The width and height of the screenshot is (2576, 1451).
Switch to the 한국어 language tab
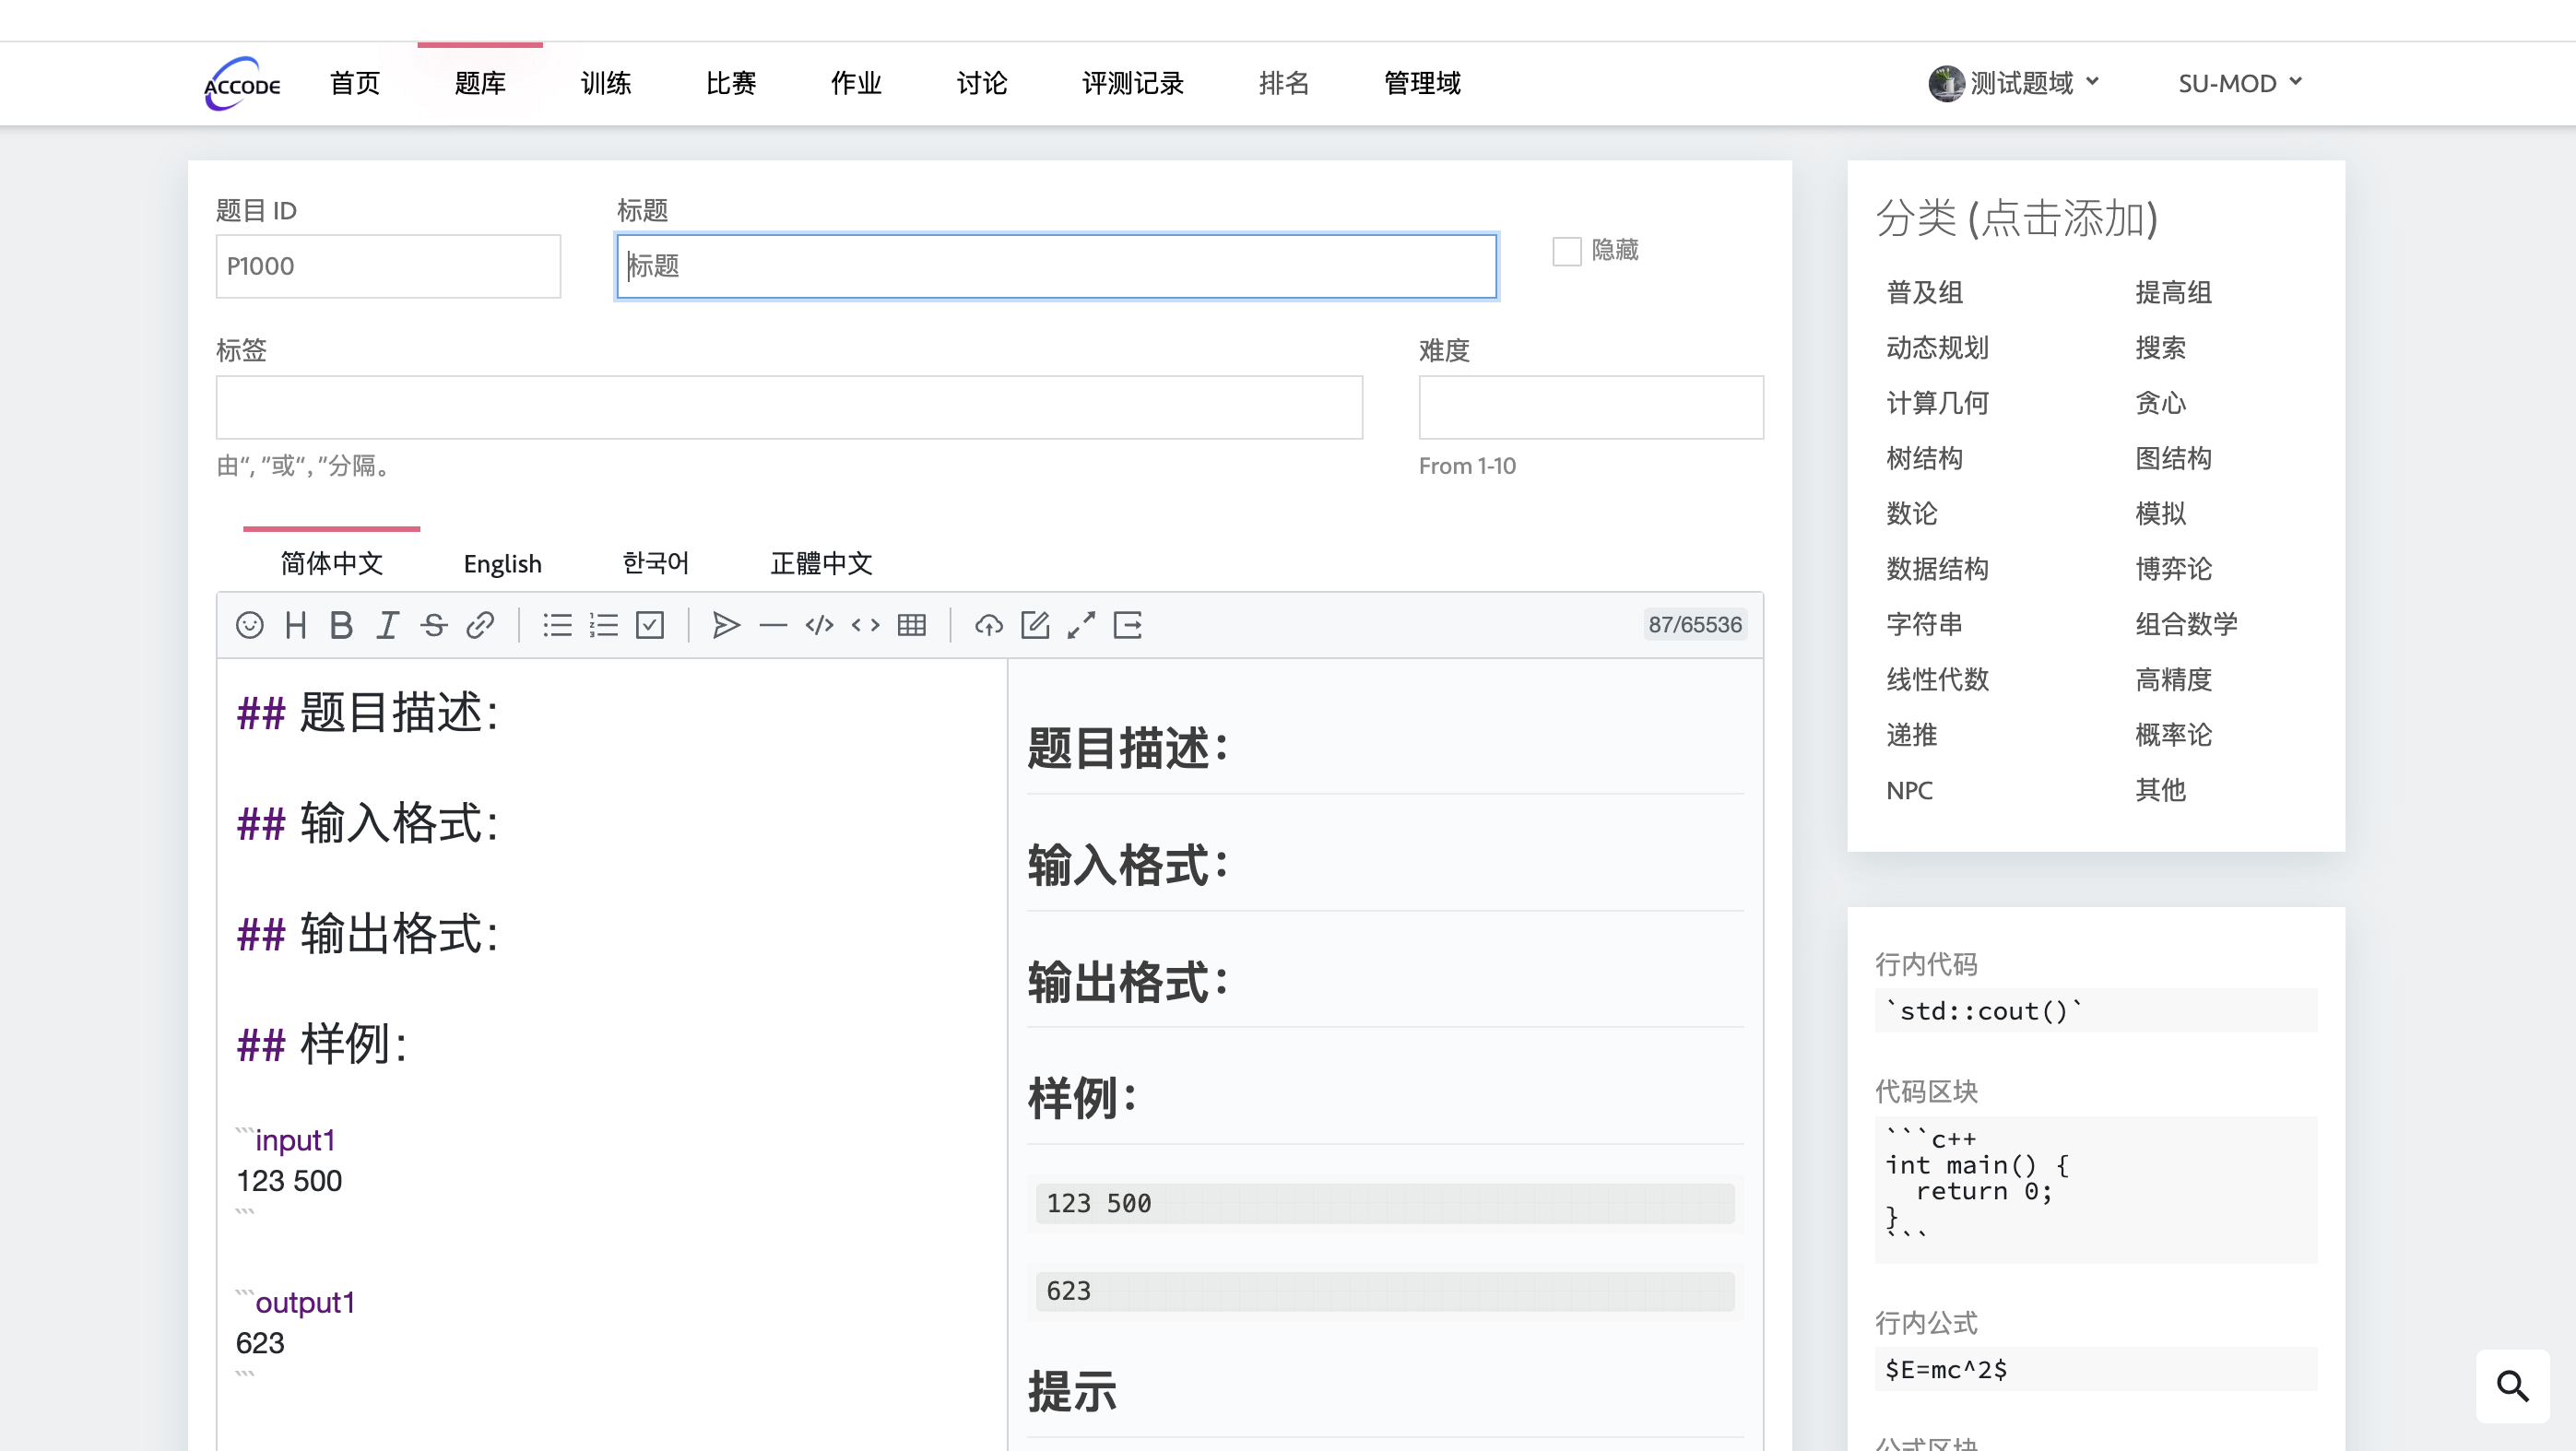pyautogui.click(x=655, y=563)
